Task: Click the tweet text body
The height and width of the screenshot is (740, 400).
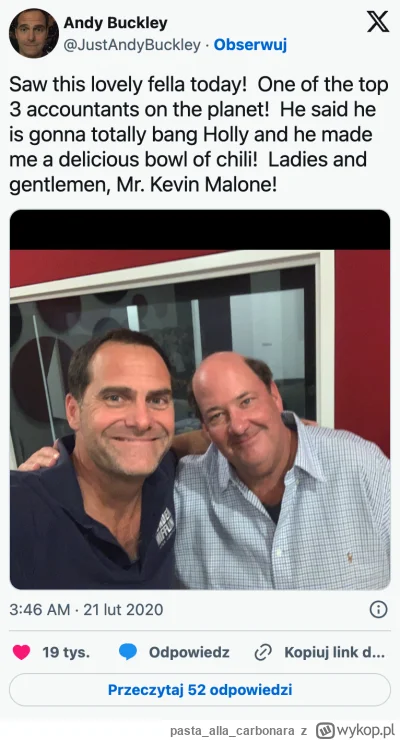Action: pos(199,135)
